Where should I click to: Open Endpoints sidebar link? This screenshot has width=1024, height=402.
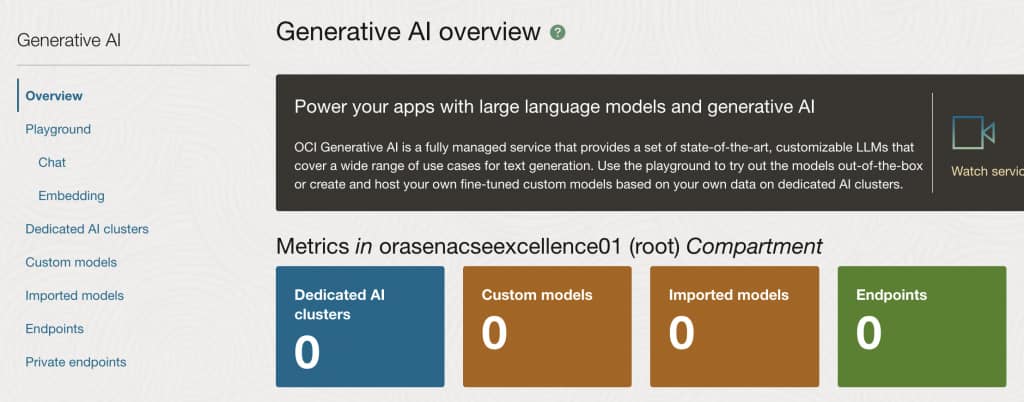coord(54,328)
